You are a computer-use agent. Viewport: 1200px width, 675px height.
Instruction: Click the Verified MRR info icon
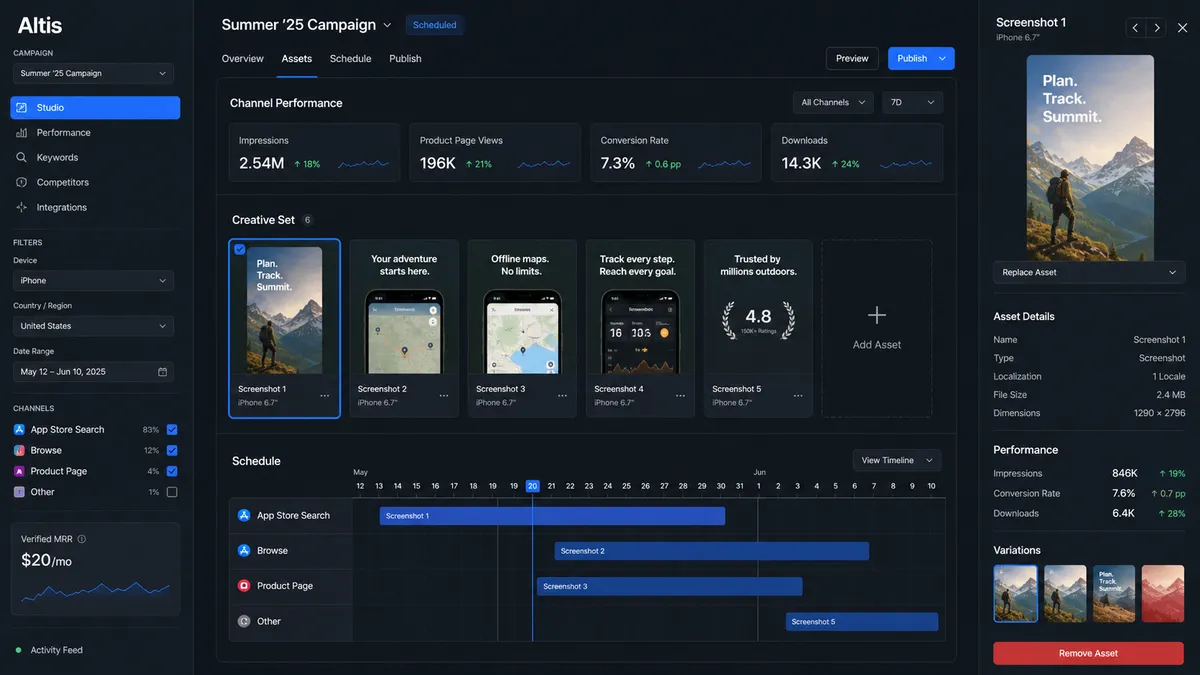[82, 539]
